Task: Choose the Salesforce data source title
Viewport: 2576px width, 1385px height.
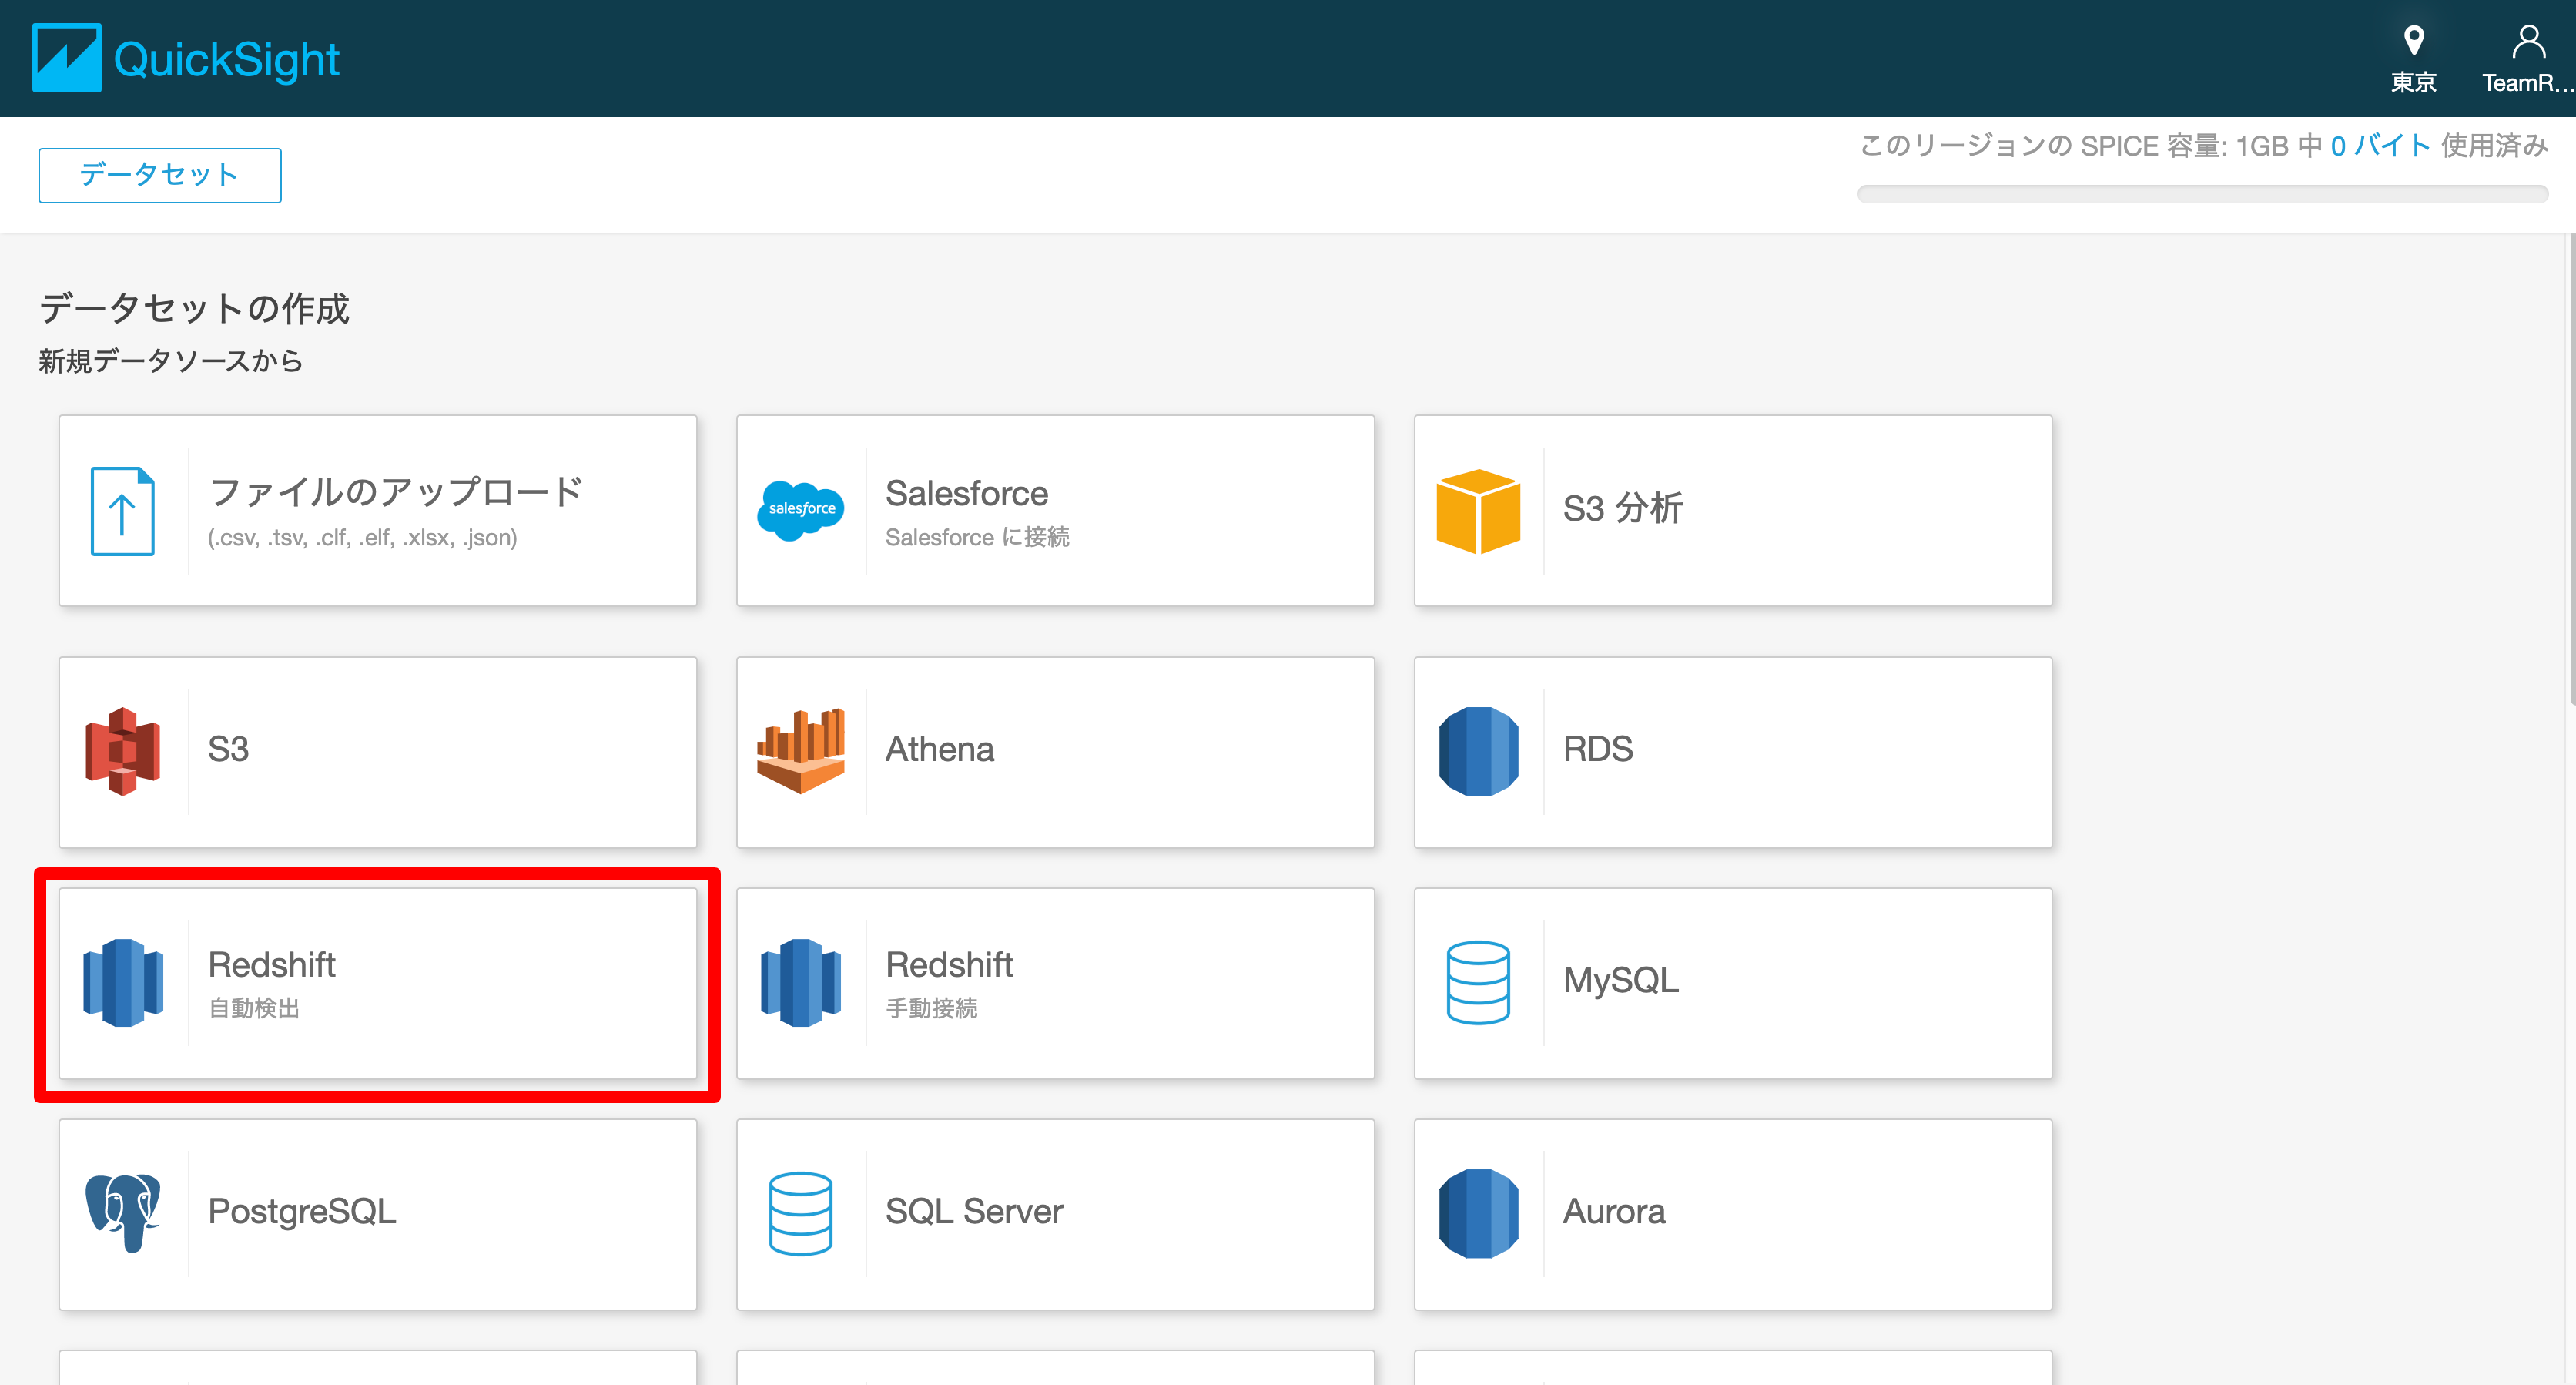Action: (x=966, y=493)
